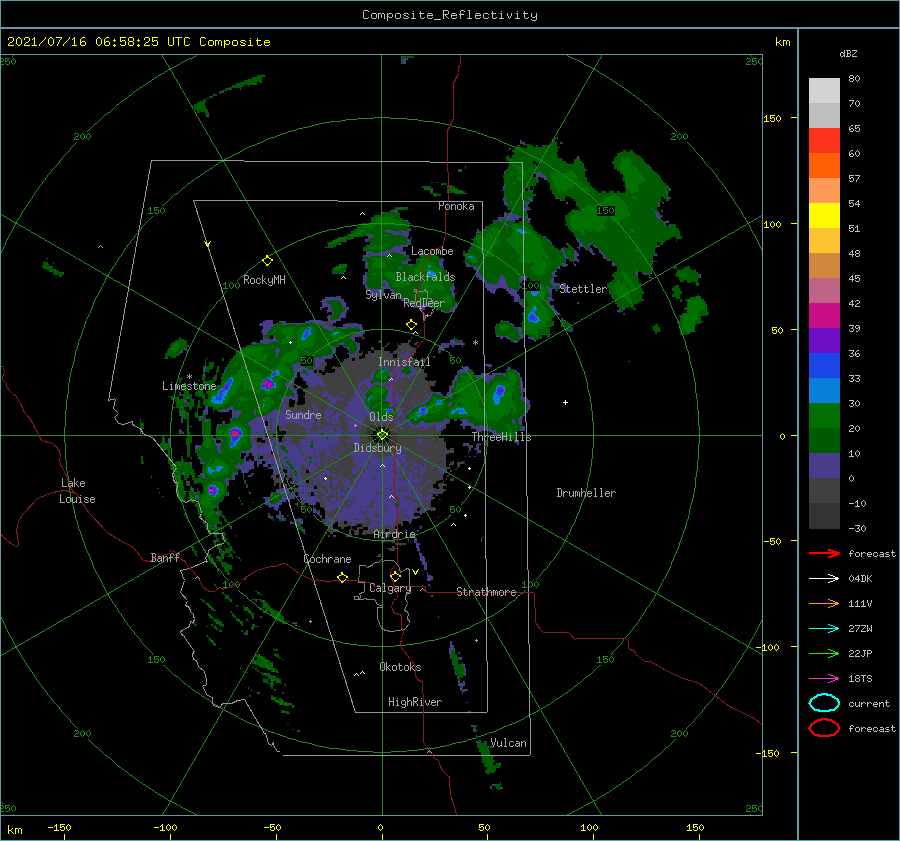This screenshot has width=900, height=841.
Task: Select the blue 33-36 dBZ swatch
Action: (824, 366)
